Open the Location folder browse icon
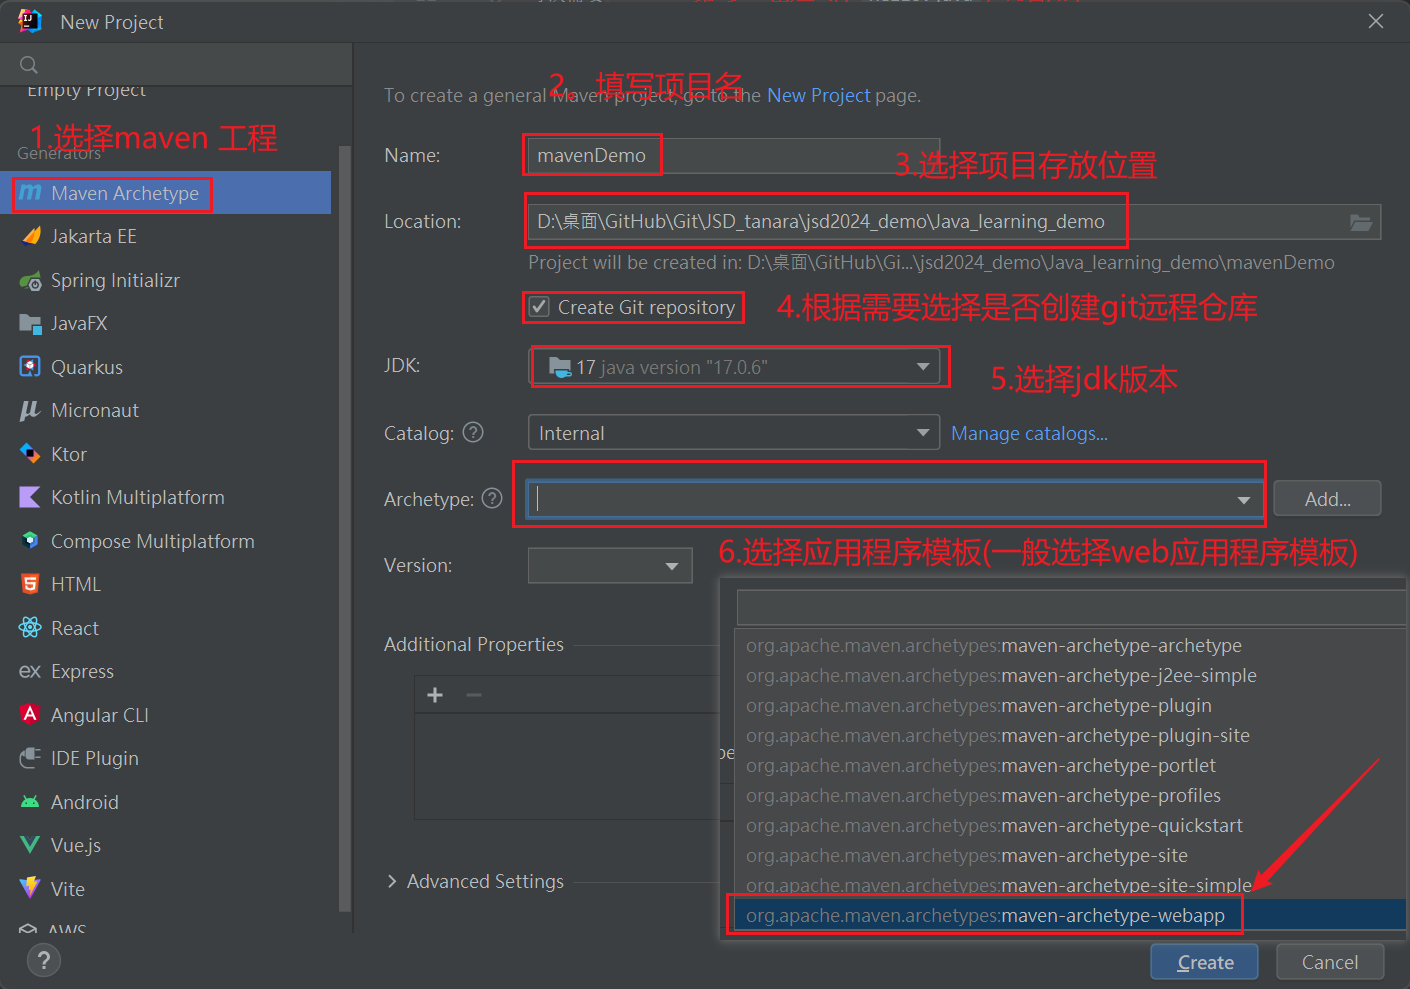This screenshot has height=989, width=1410. click(x=1361, y=222)
